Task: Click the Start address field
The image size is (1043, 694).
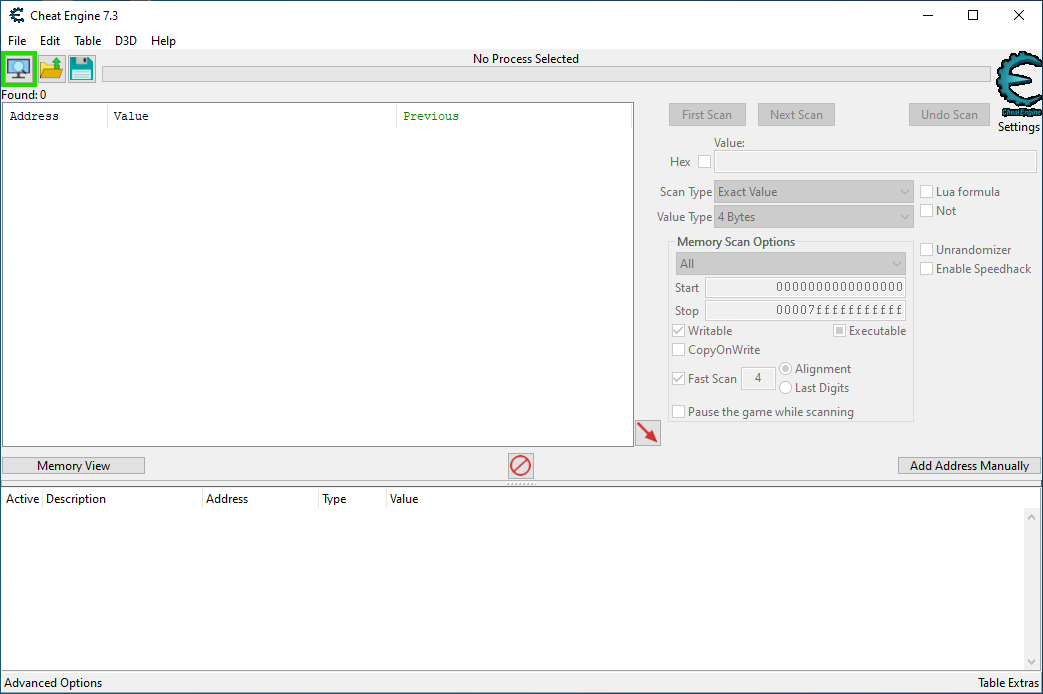Action: pos(806,287)
